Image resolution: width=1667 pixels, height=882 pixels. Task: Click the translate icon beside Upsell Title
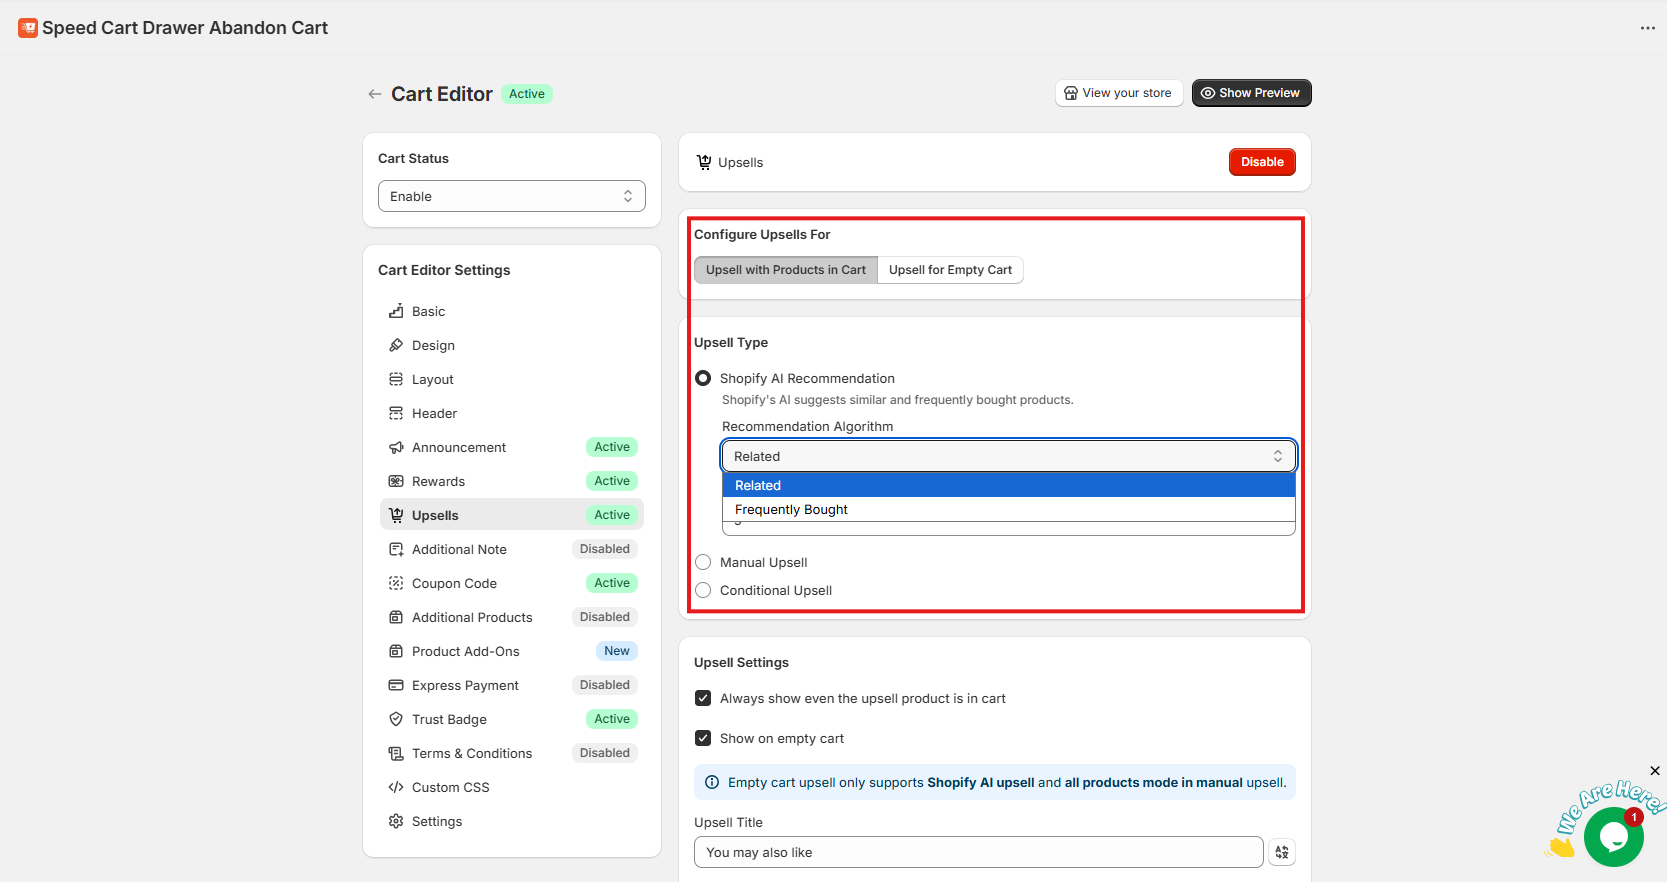click(x=1281, y=852)
